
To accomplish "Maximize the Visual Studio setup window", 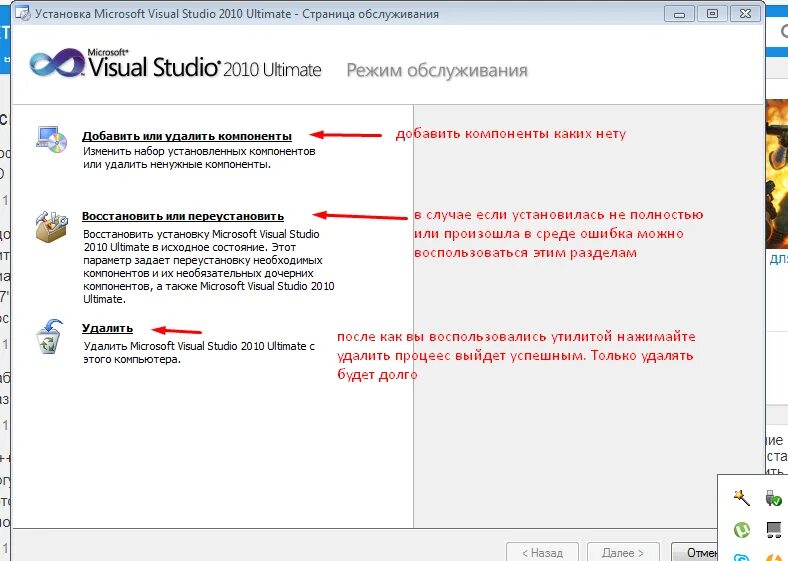I will point(713,14).
